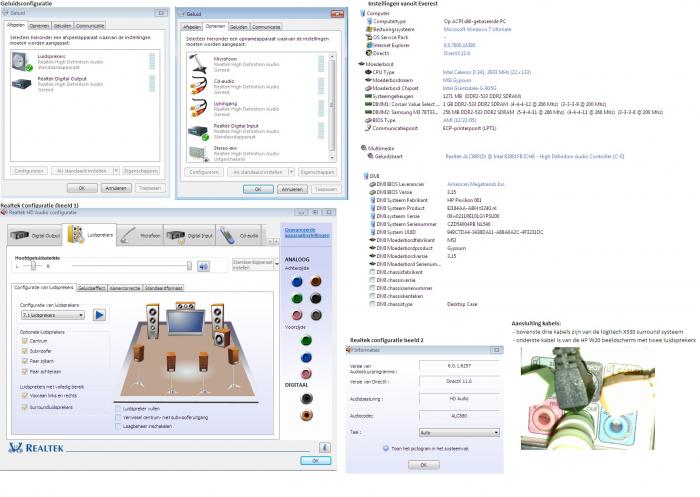Click OK in the Informatie dialog
This screenshot has width=700, height=497.
[424, 465]
